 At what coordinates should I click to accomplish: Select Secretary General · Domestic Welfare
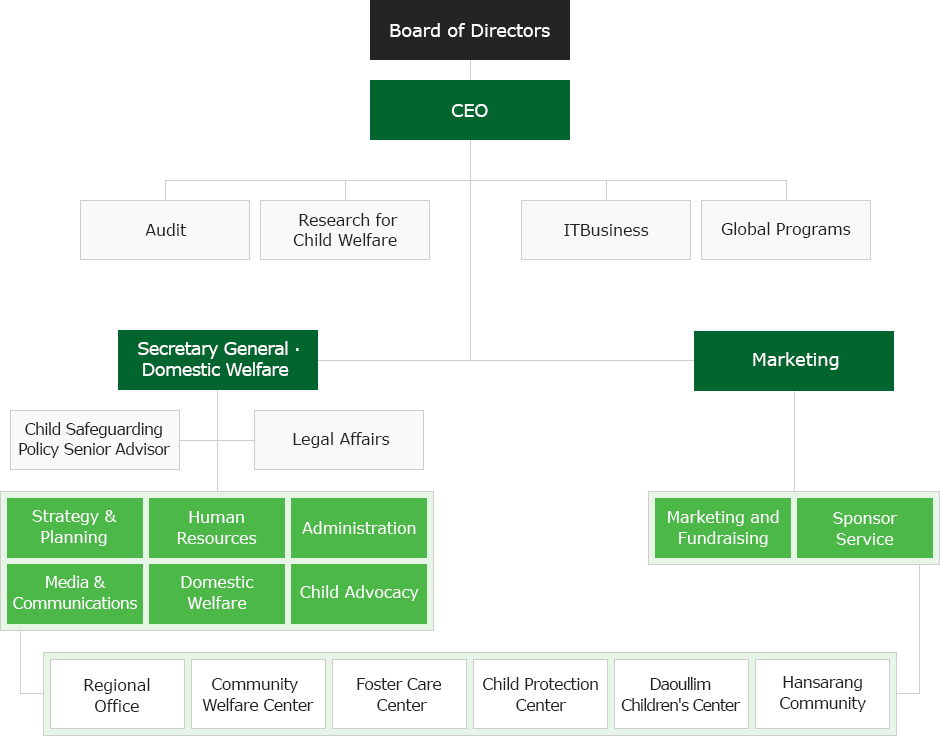(x=218, y=360)
